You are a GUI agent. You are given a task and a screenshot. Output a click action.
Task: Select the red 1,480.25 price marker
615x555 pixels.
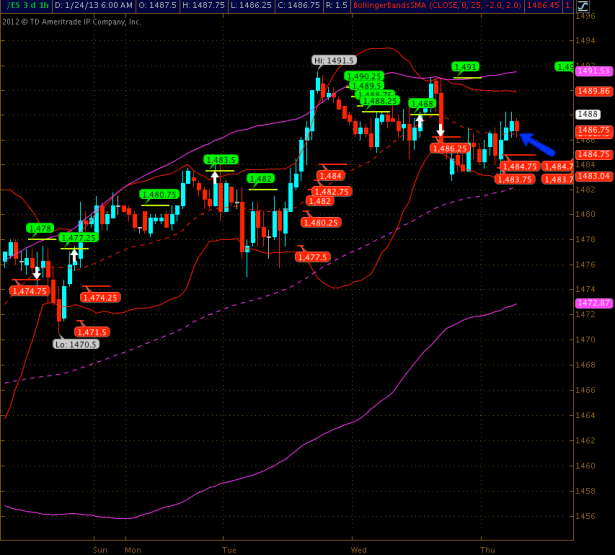pos(321,222)
